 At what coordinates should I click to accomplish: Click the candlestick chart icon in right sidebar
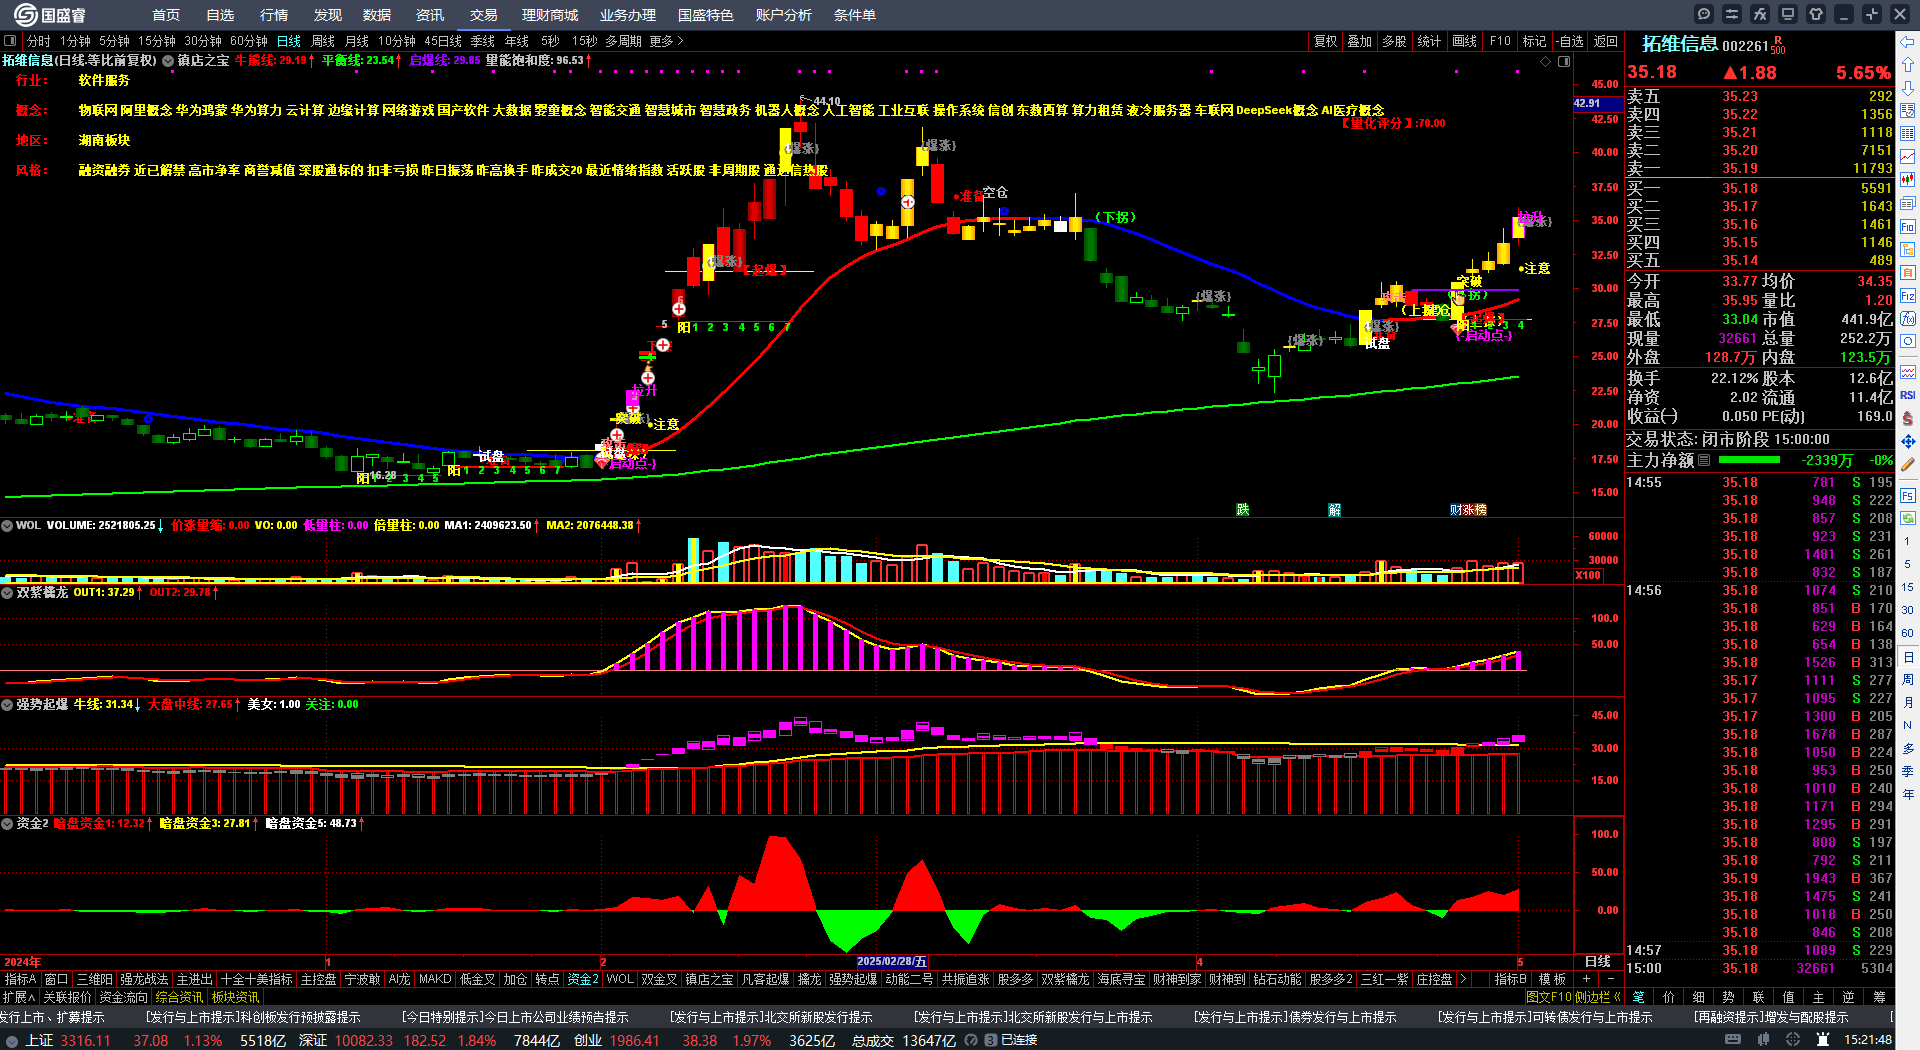1908,180
